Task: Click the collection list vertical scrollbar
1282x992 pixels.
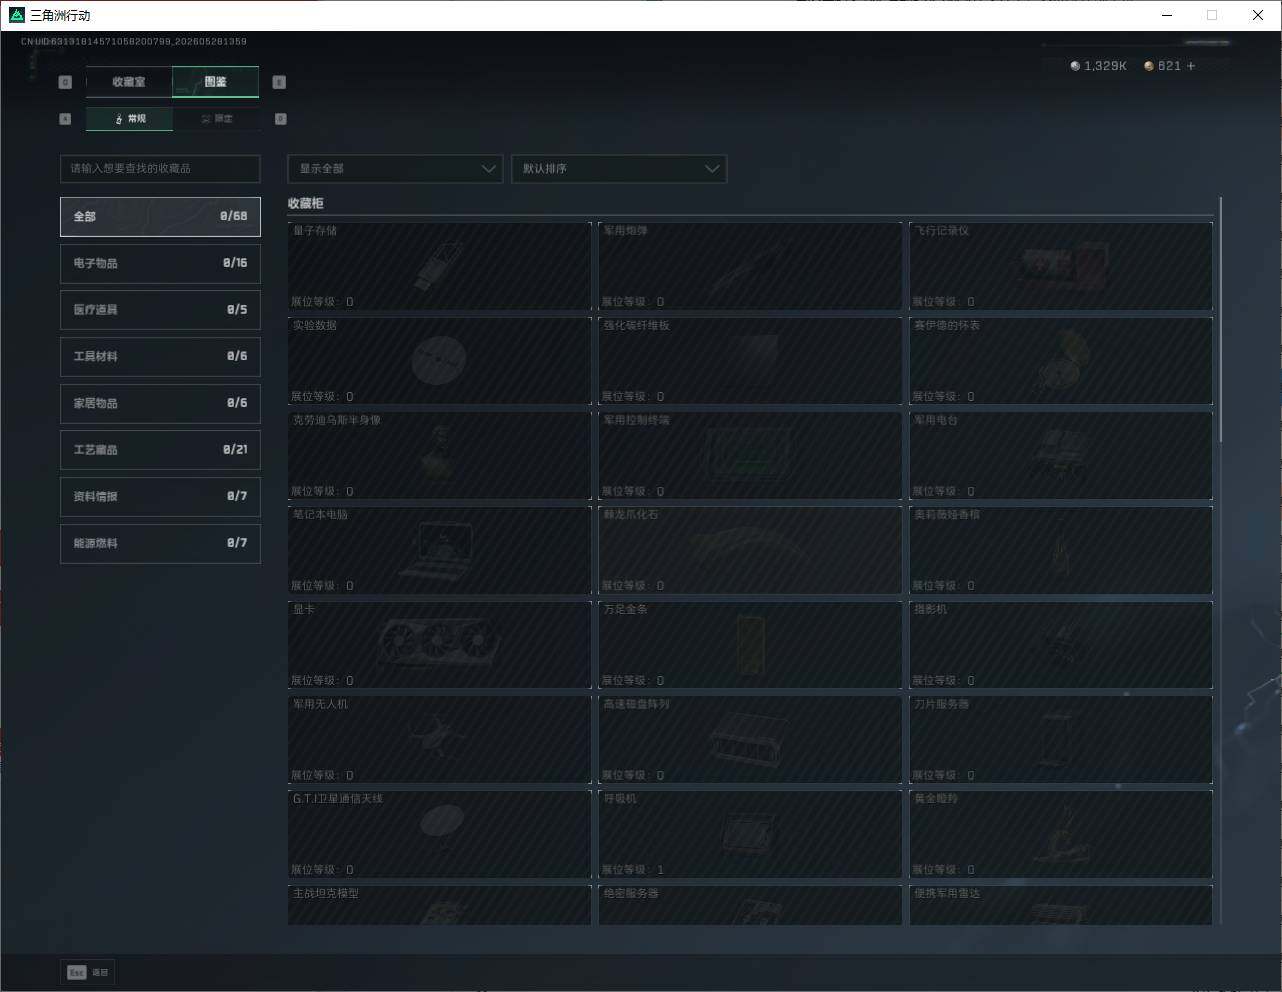Action: [x=1220, y=320]
